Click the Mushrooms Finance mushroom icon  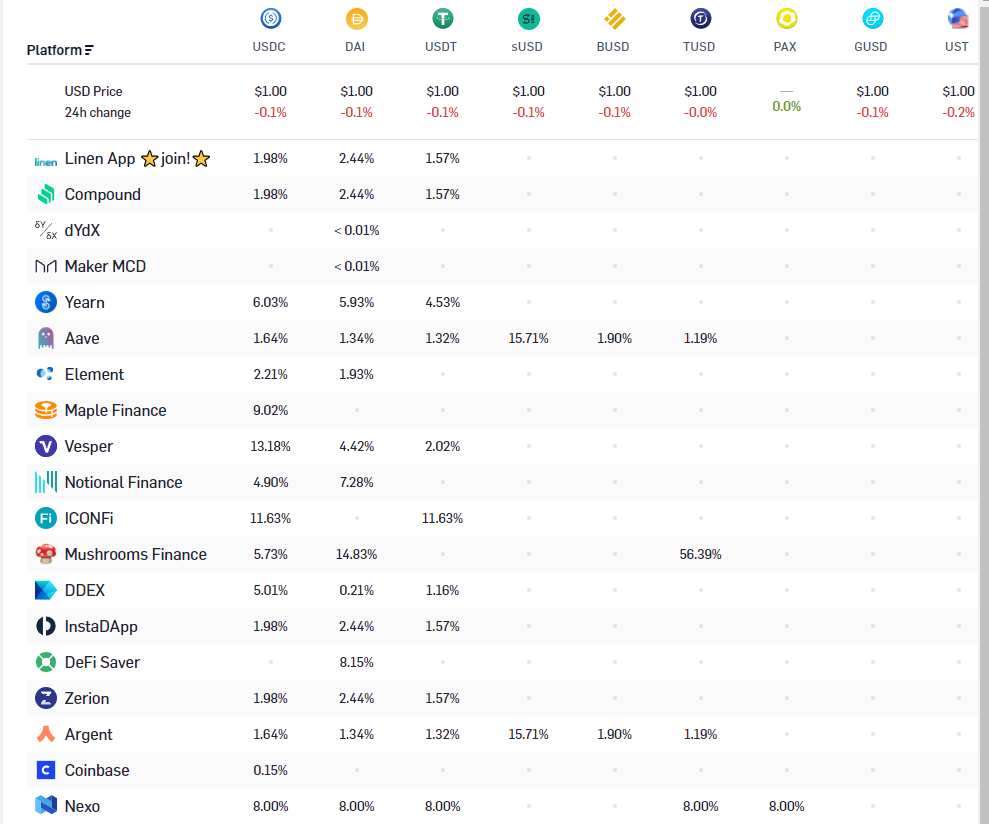pyautogui.click(x=45, y=554)
